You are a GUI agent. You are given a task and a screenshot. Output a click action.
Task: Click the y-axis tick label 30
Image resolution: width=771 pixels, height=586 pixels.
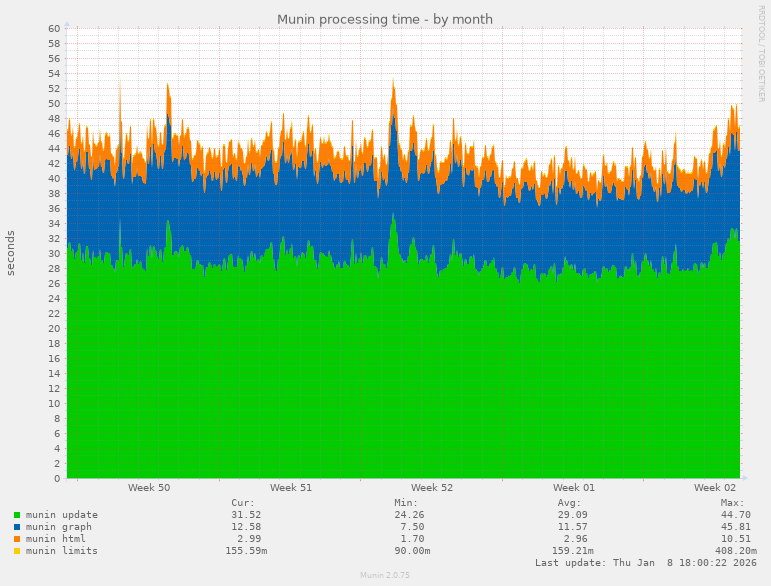pyautogui.click(x=54, y=254)
